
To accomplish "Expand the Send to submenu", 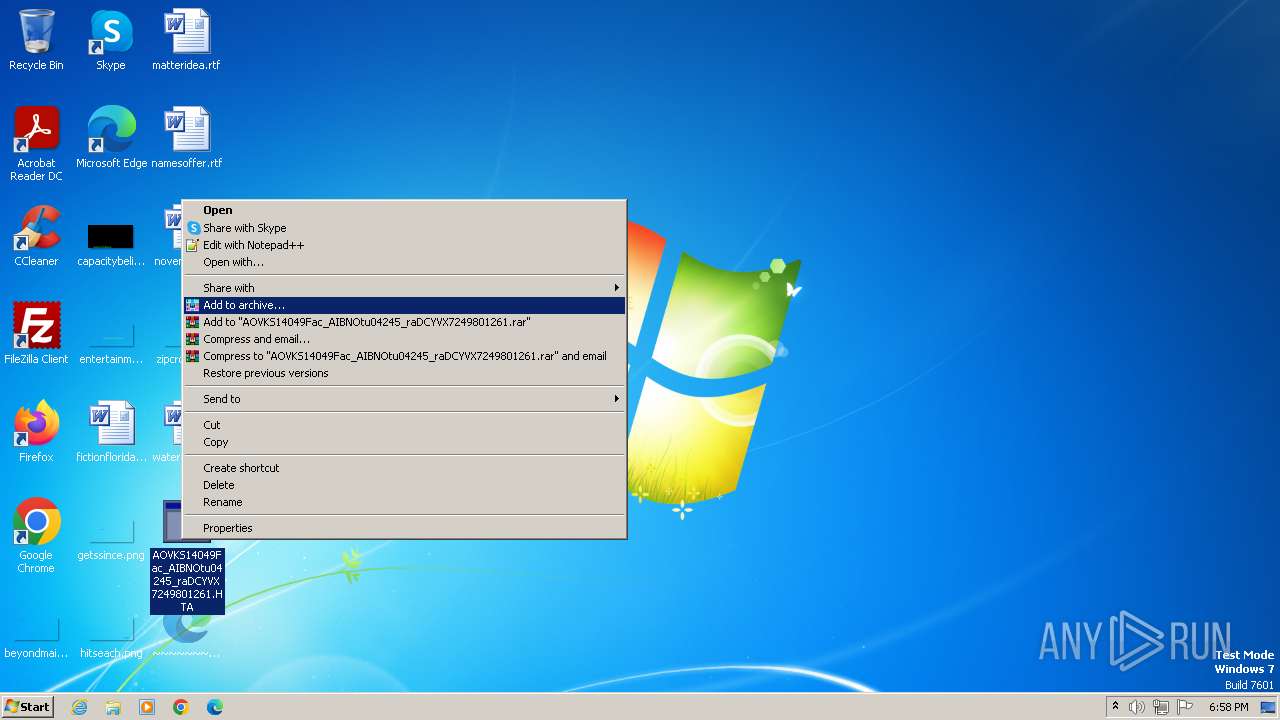I will pyautogui.click(x=404, y=399).
